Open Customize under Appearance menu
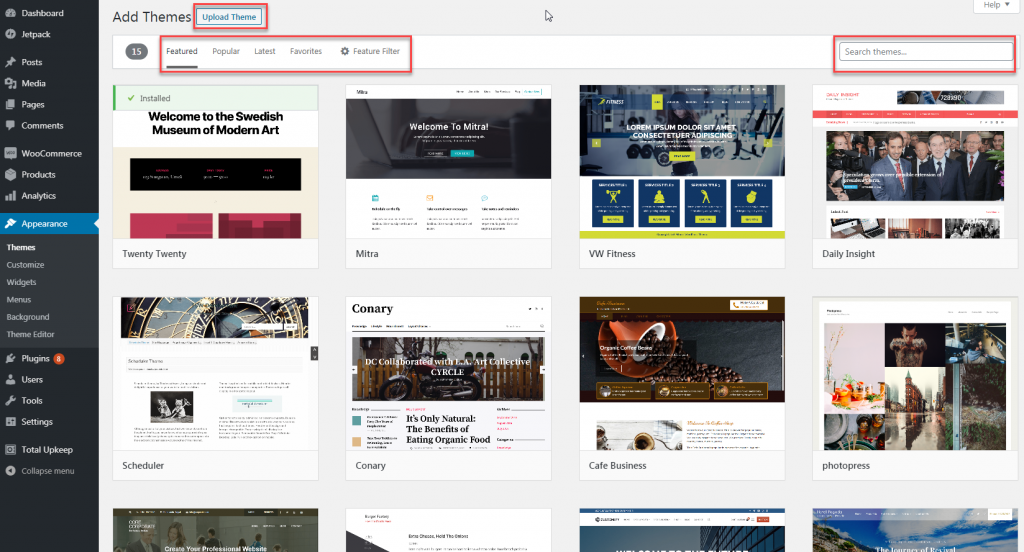1024x552 pixels. pyautogui.click(x=26, y=265)
